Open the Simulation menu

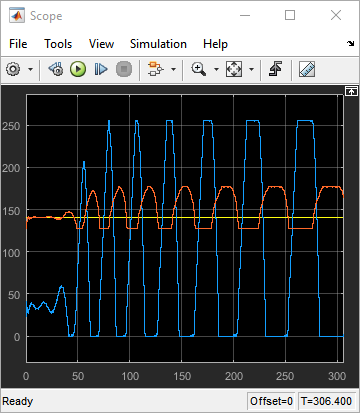(158, 44)
